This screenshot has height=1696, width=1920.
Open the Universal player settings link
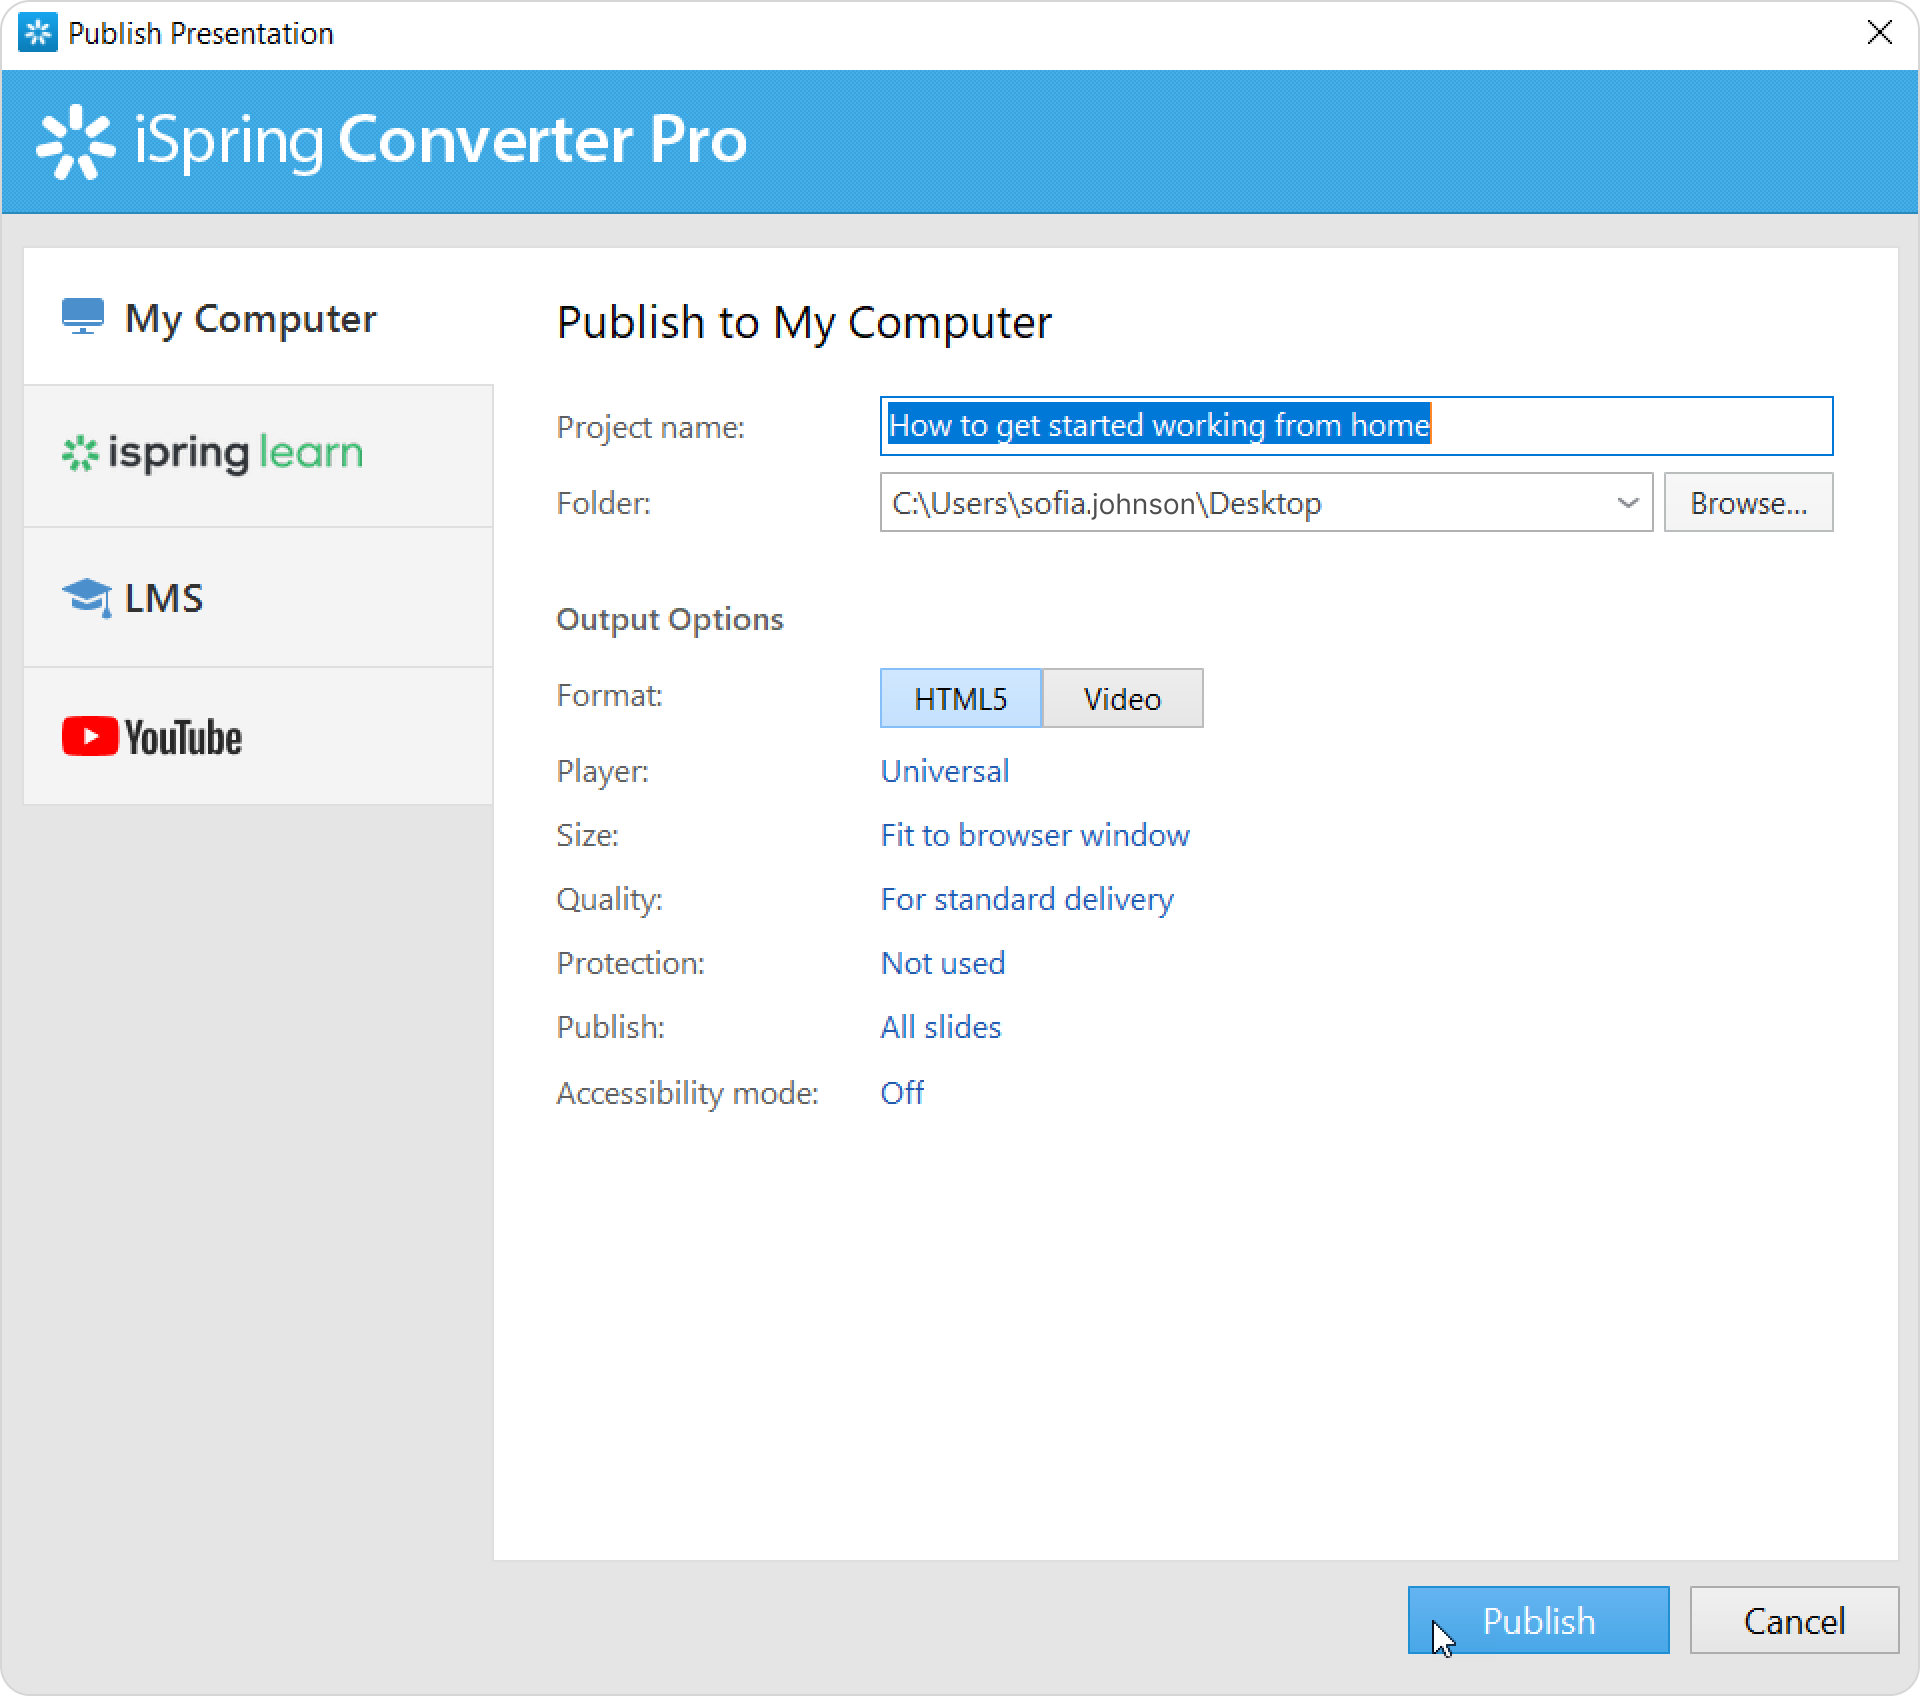[x=945, y=771]
